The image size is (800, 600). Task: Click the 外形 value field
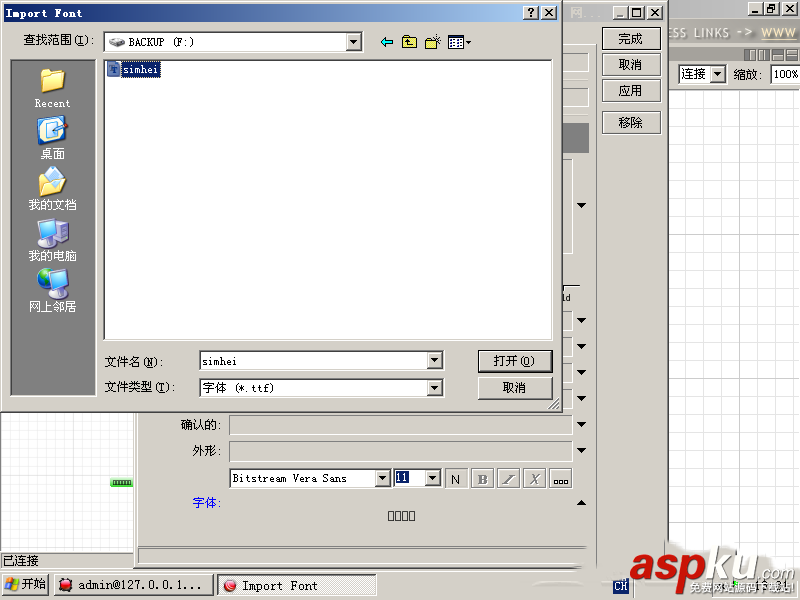pos(400,451)
